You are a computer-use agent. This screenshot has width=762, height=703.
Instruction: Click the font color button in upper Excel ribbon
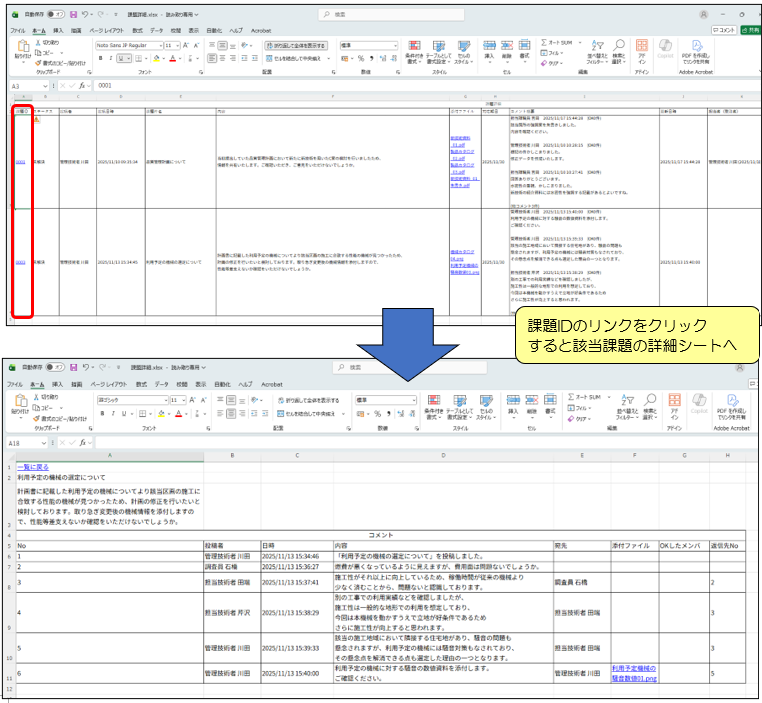click(172, 58)
